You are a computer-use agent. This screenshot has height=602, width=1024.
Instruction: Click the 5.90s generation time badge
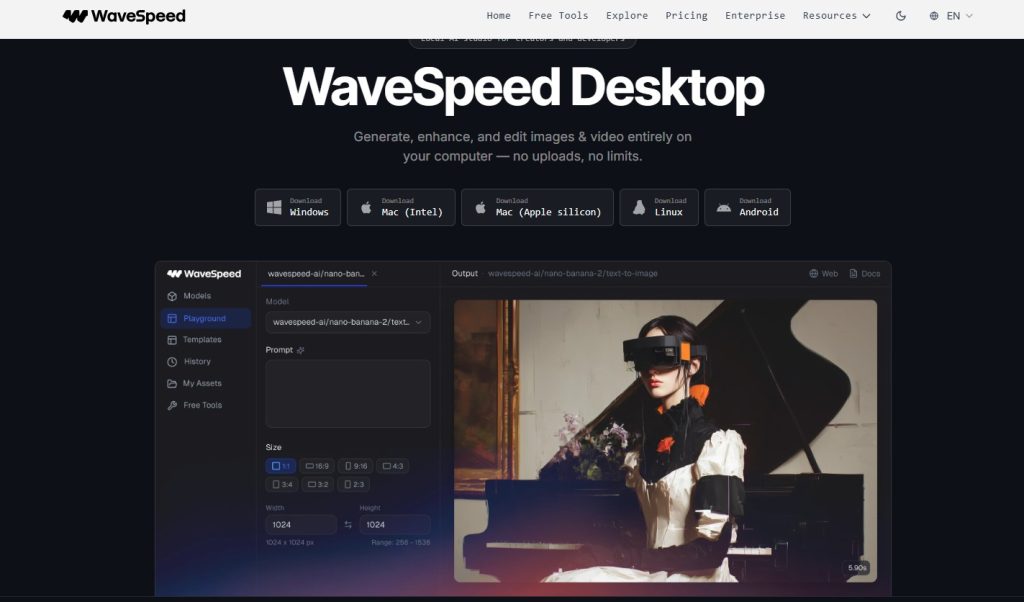pos(857,567)
